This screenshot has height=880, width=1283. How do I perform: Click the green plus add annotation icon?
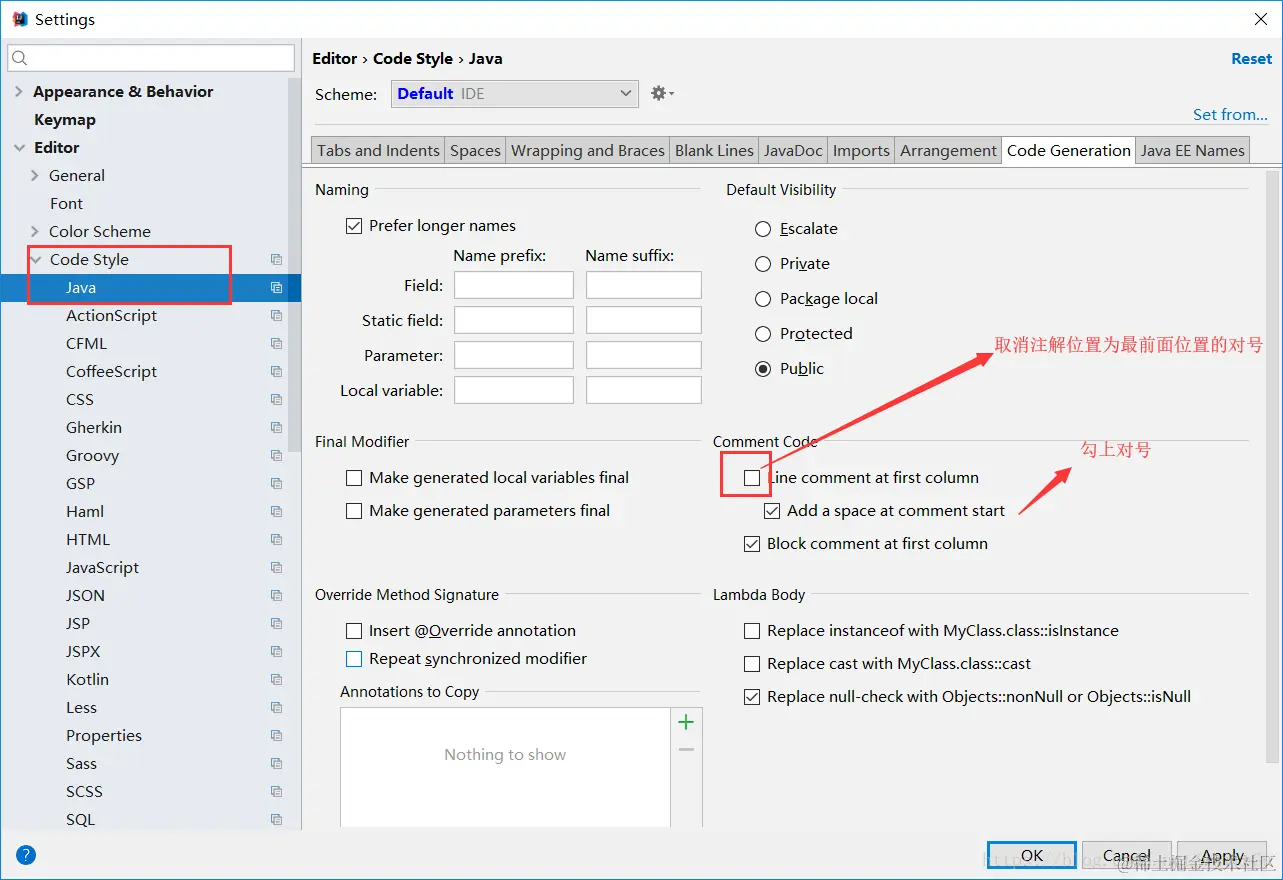pyautogui.click(x=686, y=722)
